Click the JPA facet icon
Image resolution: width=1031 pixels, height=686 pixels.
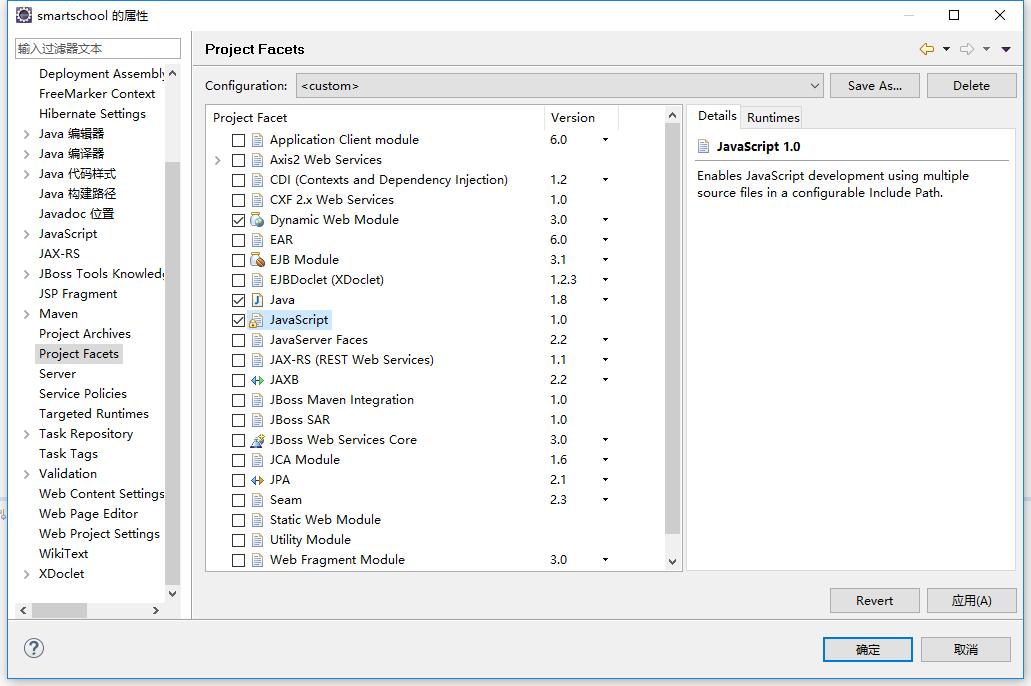(257, 480)
